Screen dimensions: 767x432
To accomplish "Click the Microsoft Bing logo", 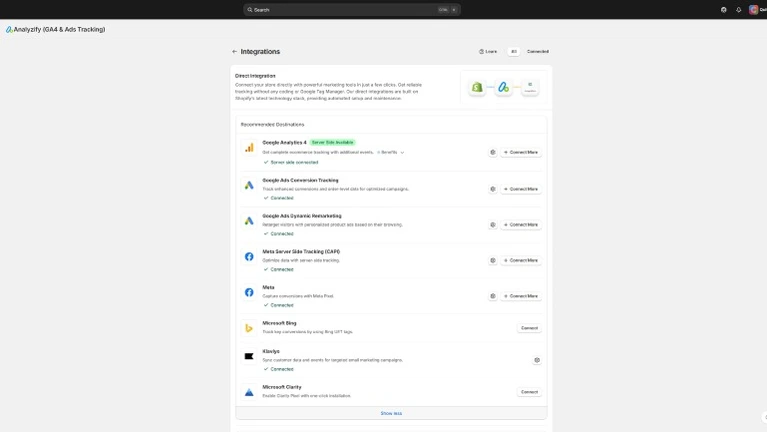I will coord(249,328).
